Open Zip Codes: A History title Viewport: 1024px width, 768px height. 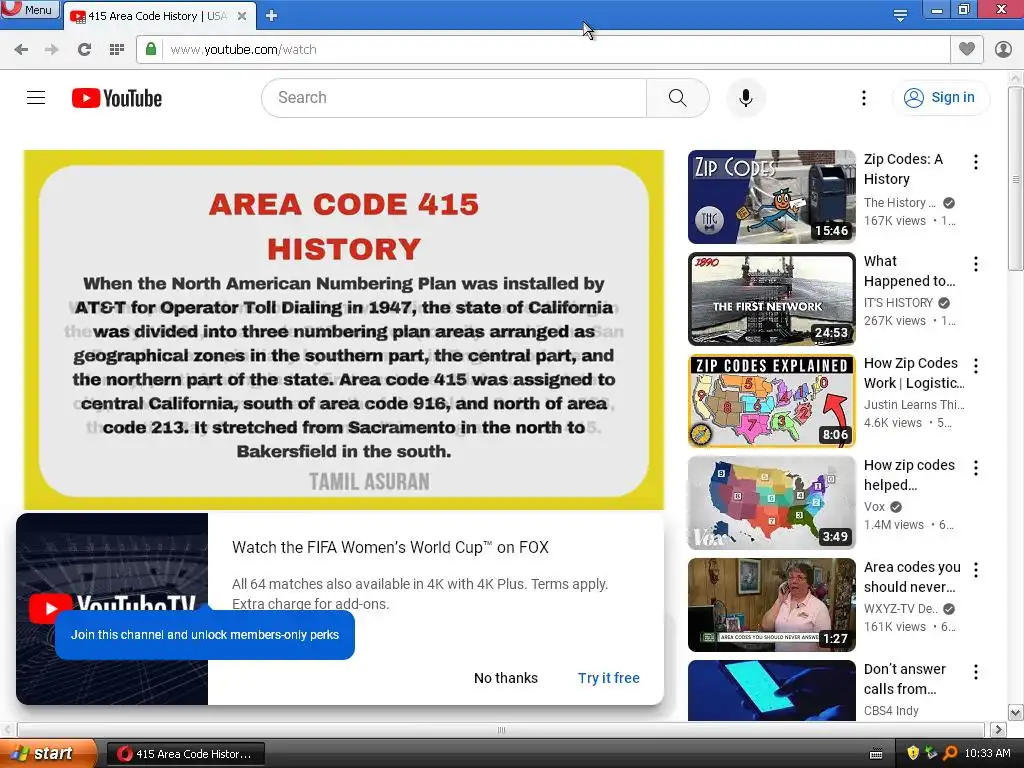pos(903,169)
